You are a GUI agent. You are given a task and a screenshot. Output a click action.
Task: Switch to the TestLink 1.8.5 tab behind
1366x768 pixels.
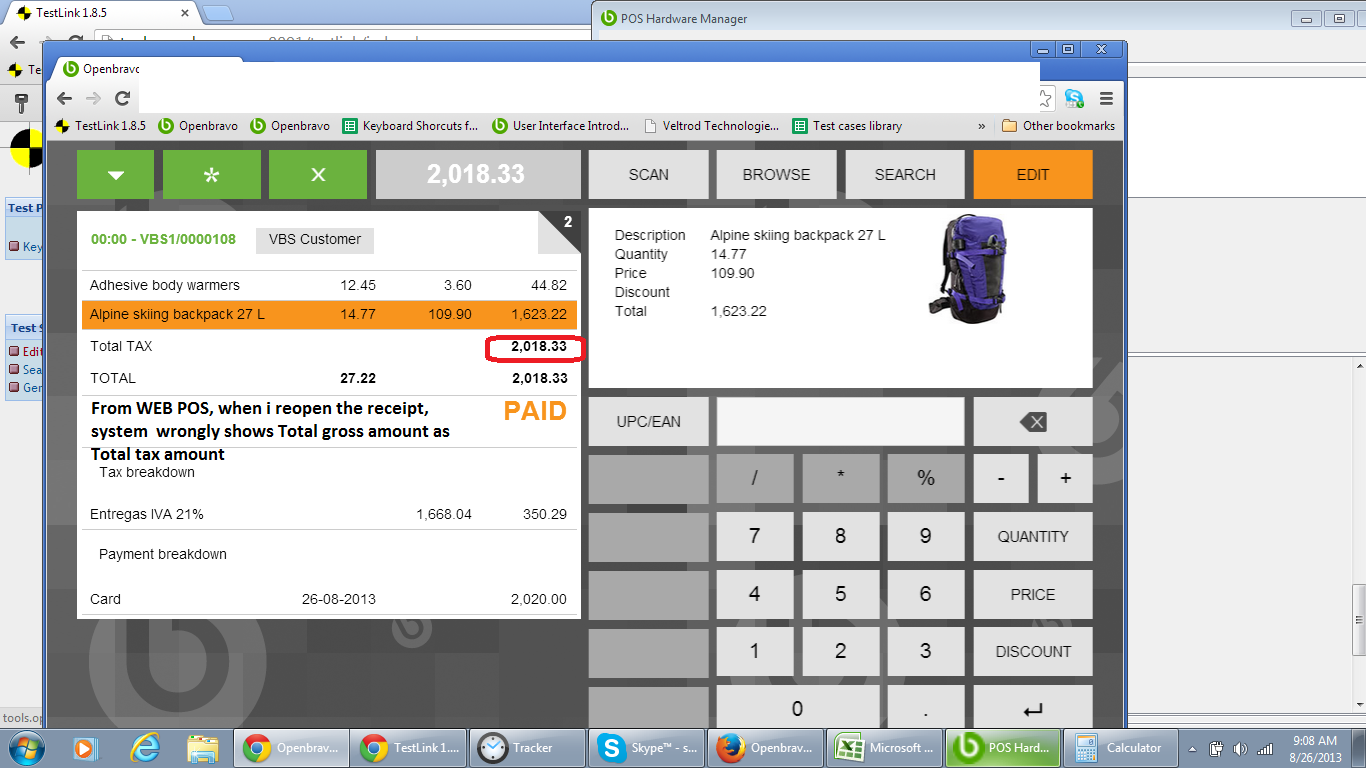[105, 13]
